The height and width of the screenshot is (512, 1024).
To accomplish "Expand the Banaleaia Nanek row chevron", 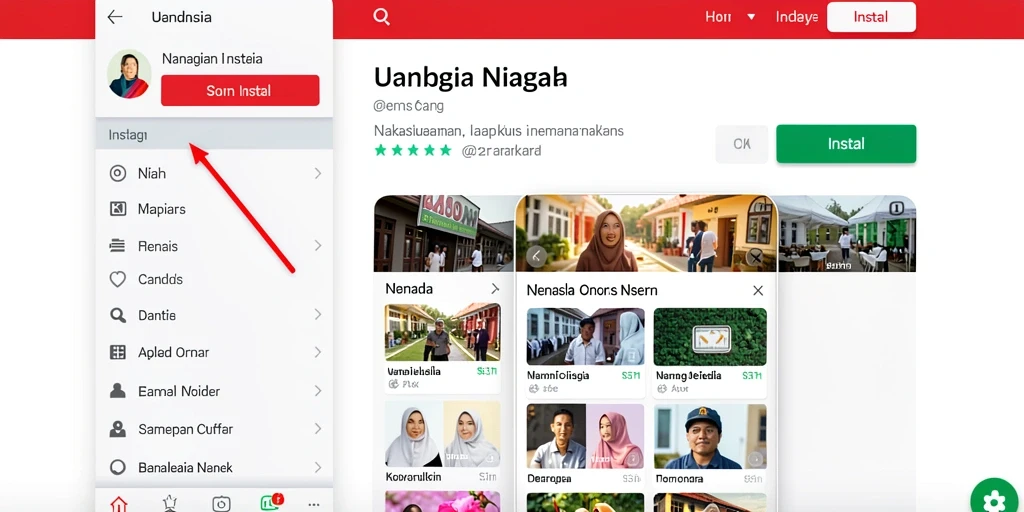I will (317, 468).
